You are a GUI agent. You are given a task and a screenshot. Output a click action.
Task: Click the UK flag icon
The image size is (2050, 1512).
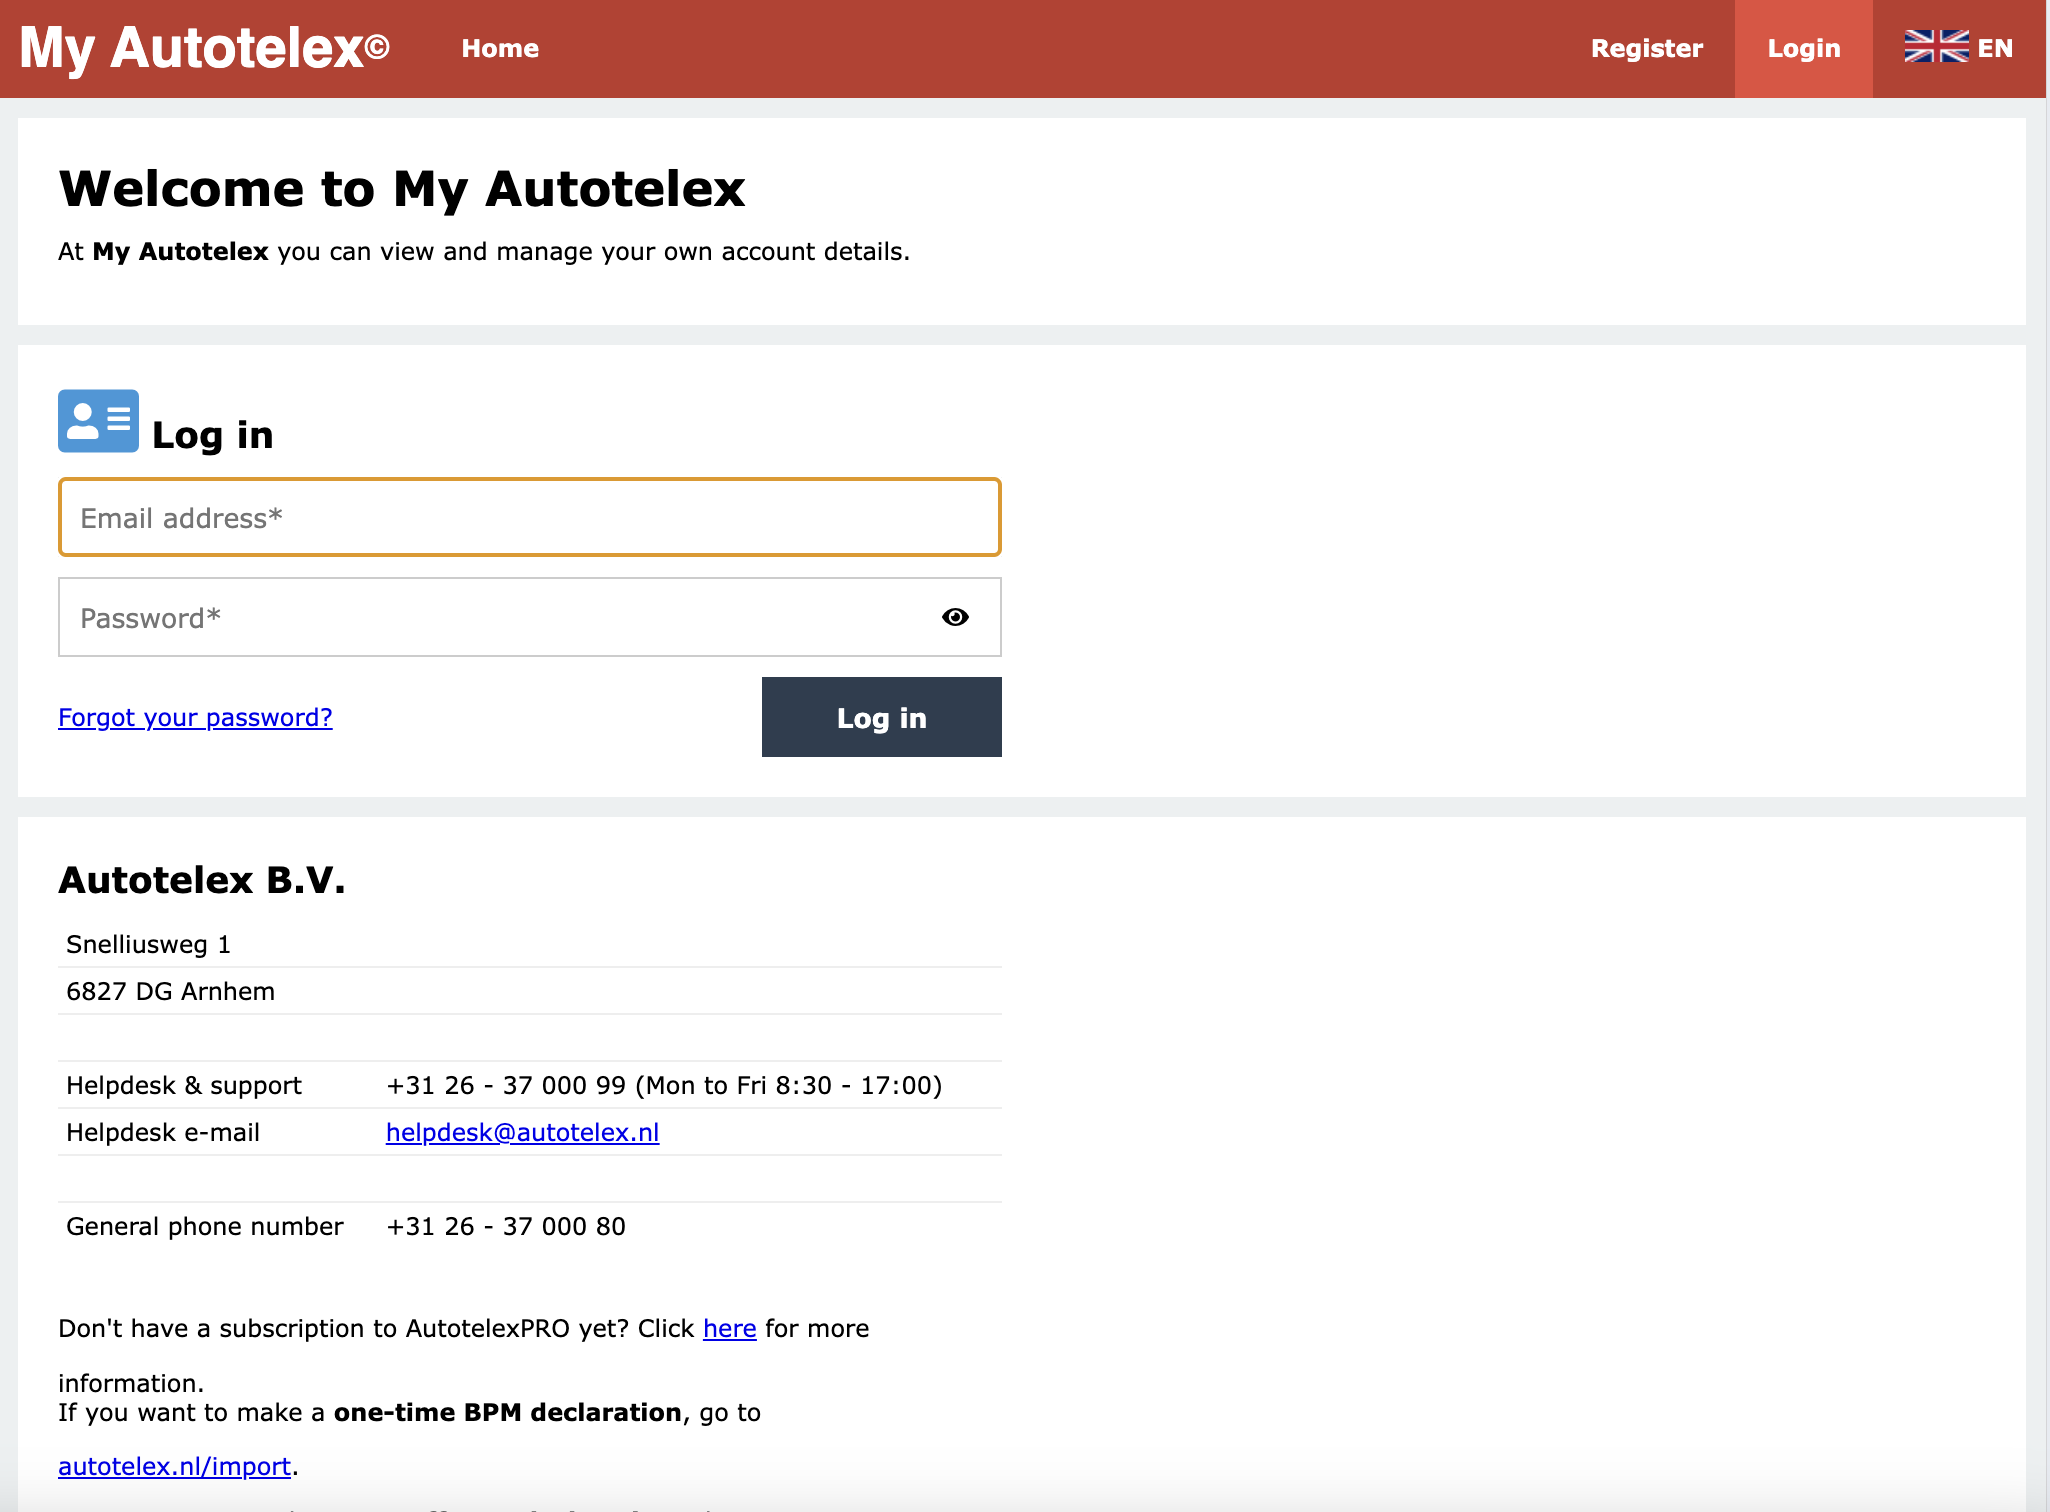(x=1936, y=47)
